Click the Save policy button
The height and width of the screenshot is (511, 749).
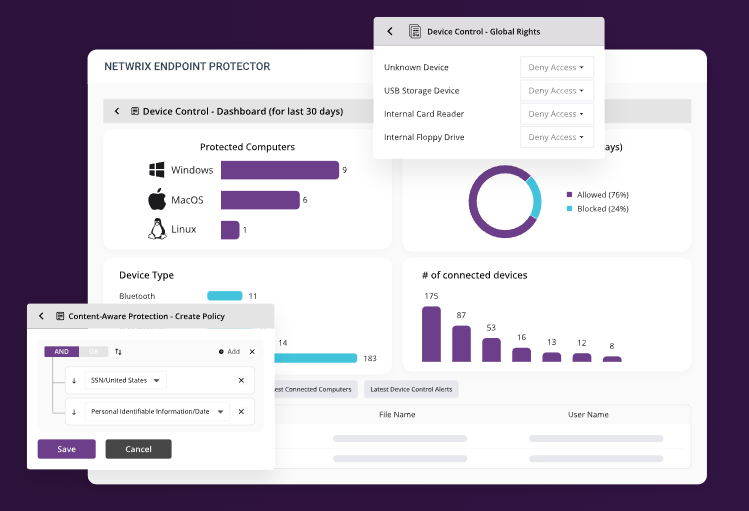(x=66, y=449)
